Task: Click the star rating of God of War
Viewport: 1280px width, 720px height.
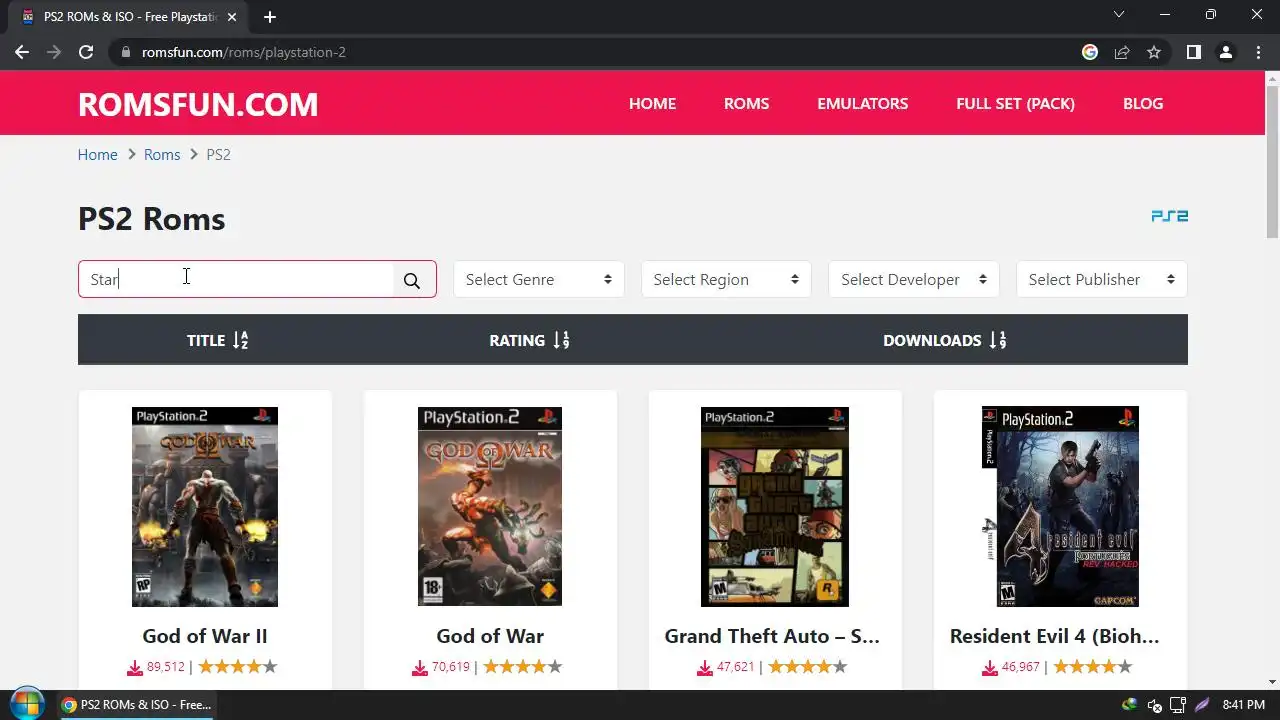Action: [523, 667]
